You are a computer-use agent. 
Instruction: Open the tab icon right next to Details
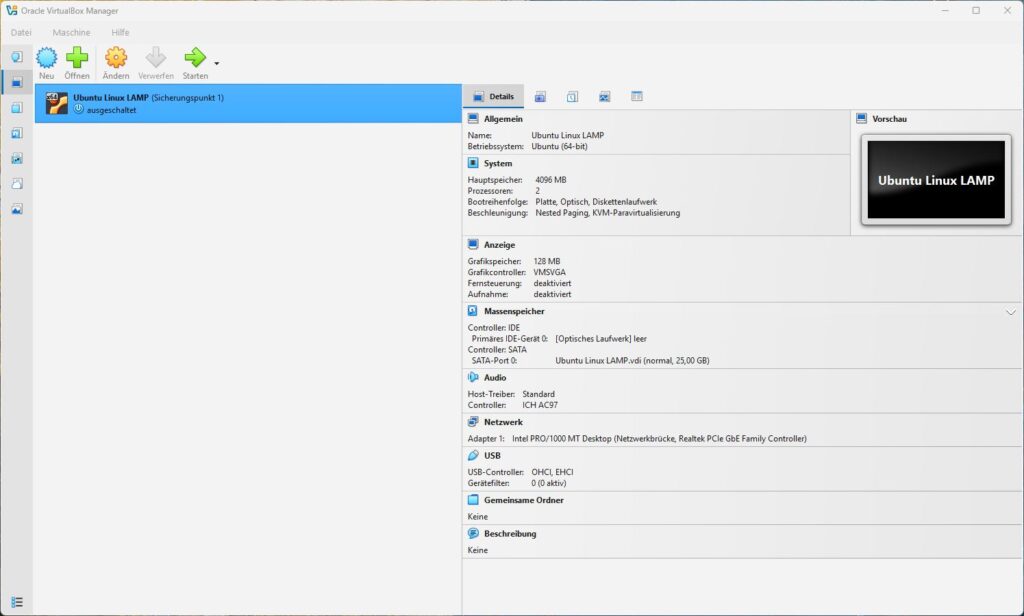[540, 97]
